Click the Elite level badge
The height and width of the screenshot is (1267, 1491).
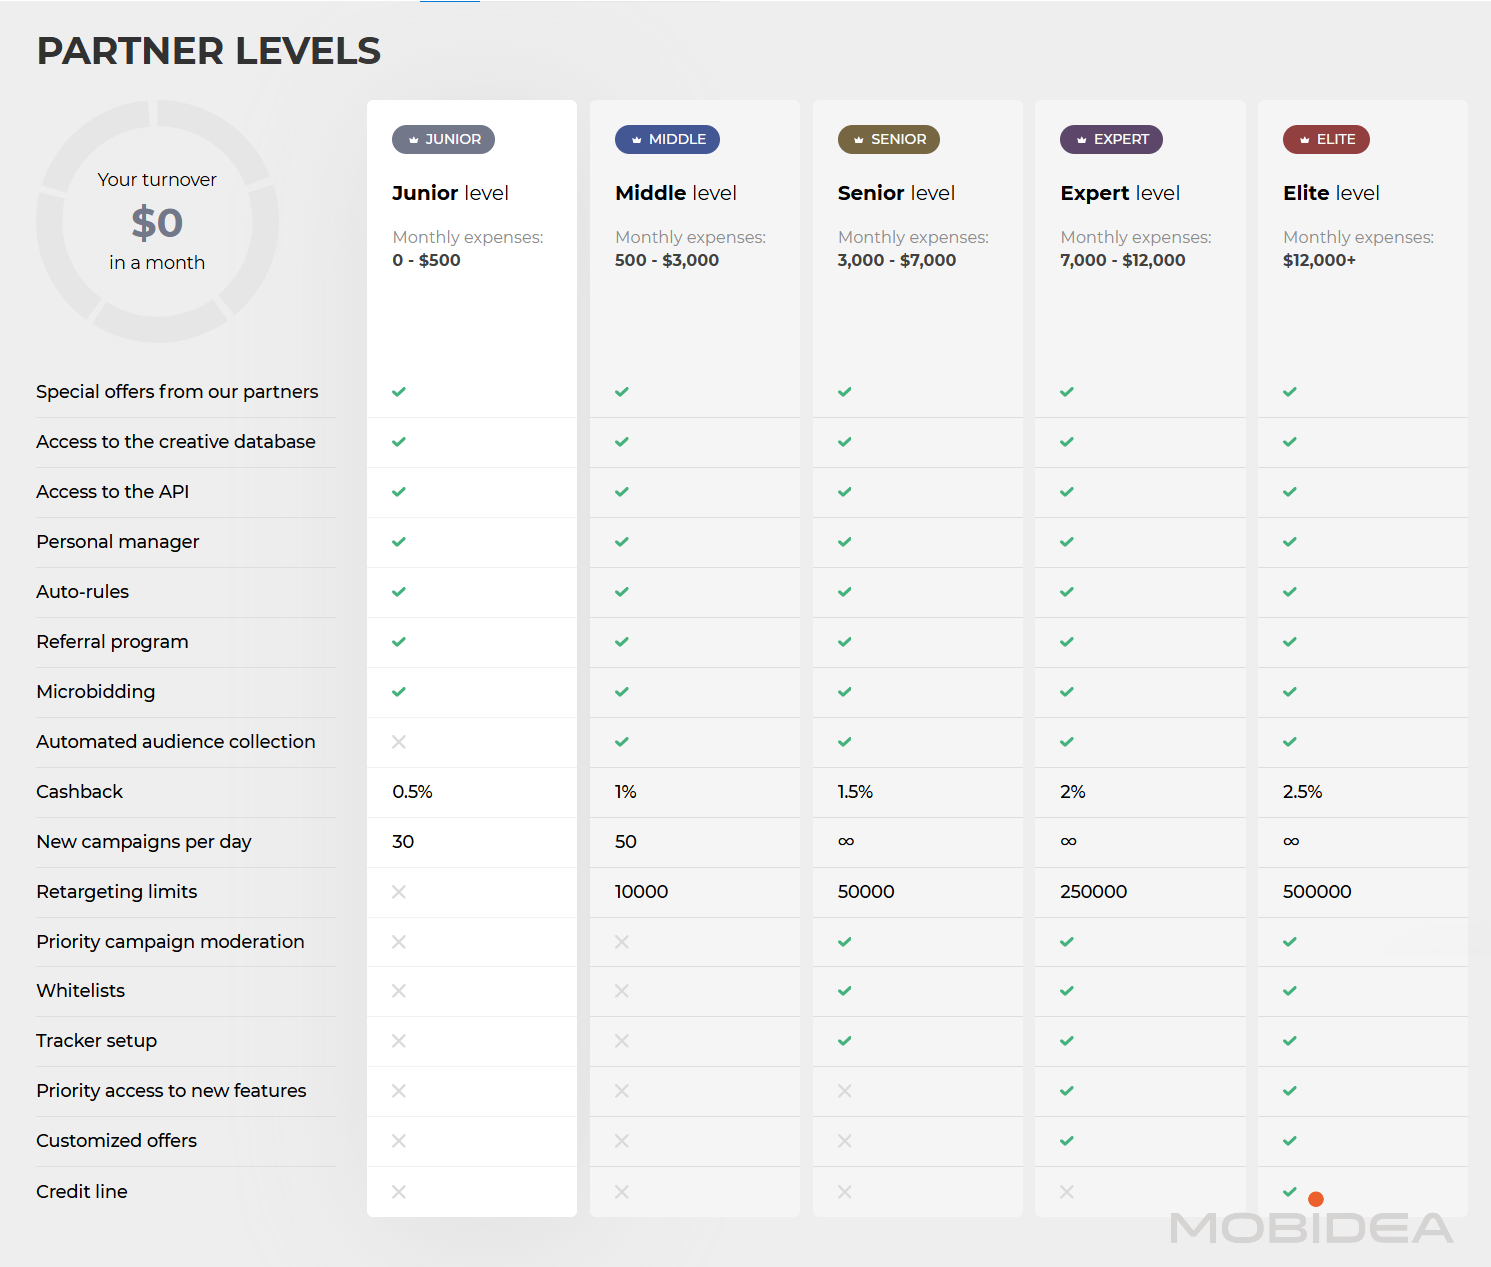tap(1326, 139)
